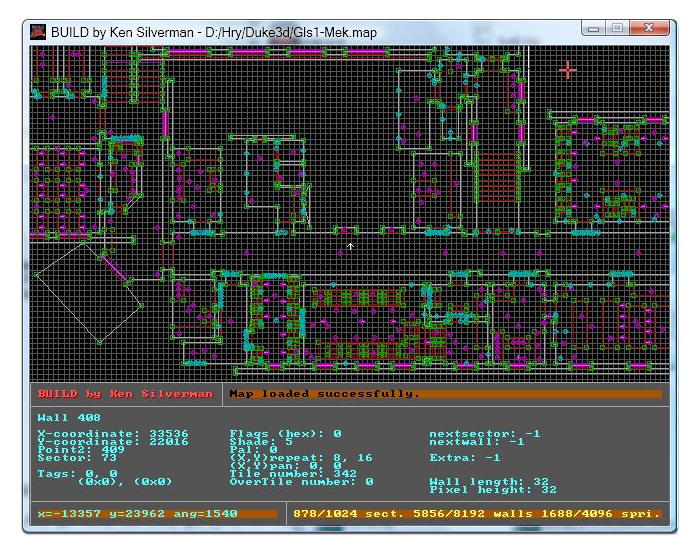Click the white player start arrow

350,246
